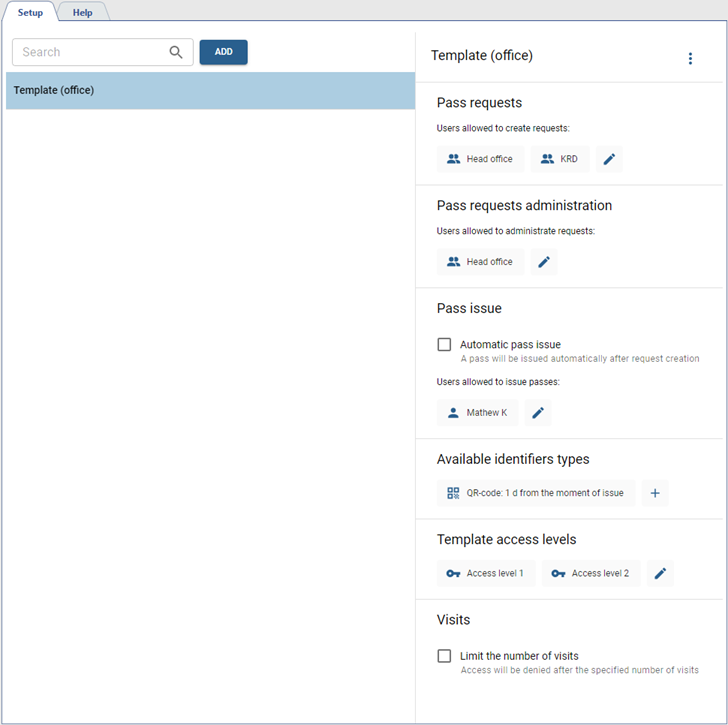This screenshot has width=728, height=725.
Task: Click Head office chip under Pass requests
Action: (x=480, y=159)
